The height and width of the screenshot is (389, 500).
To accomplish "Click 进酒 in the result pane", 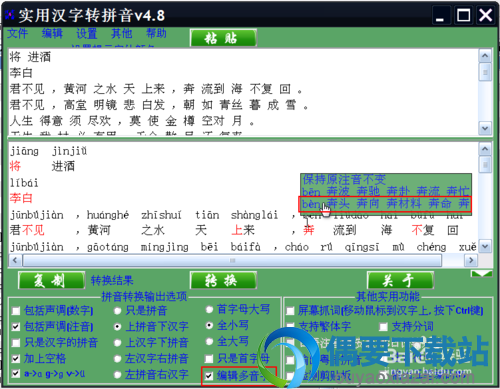I will [63, 166].
